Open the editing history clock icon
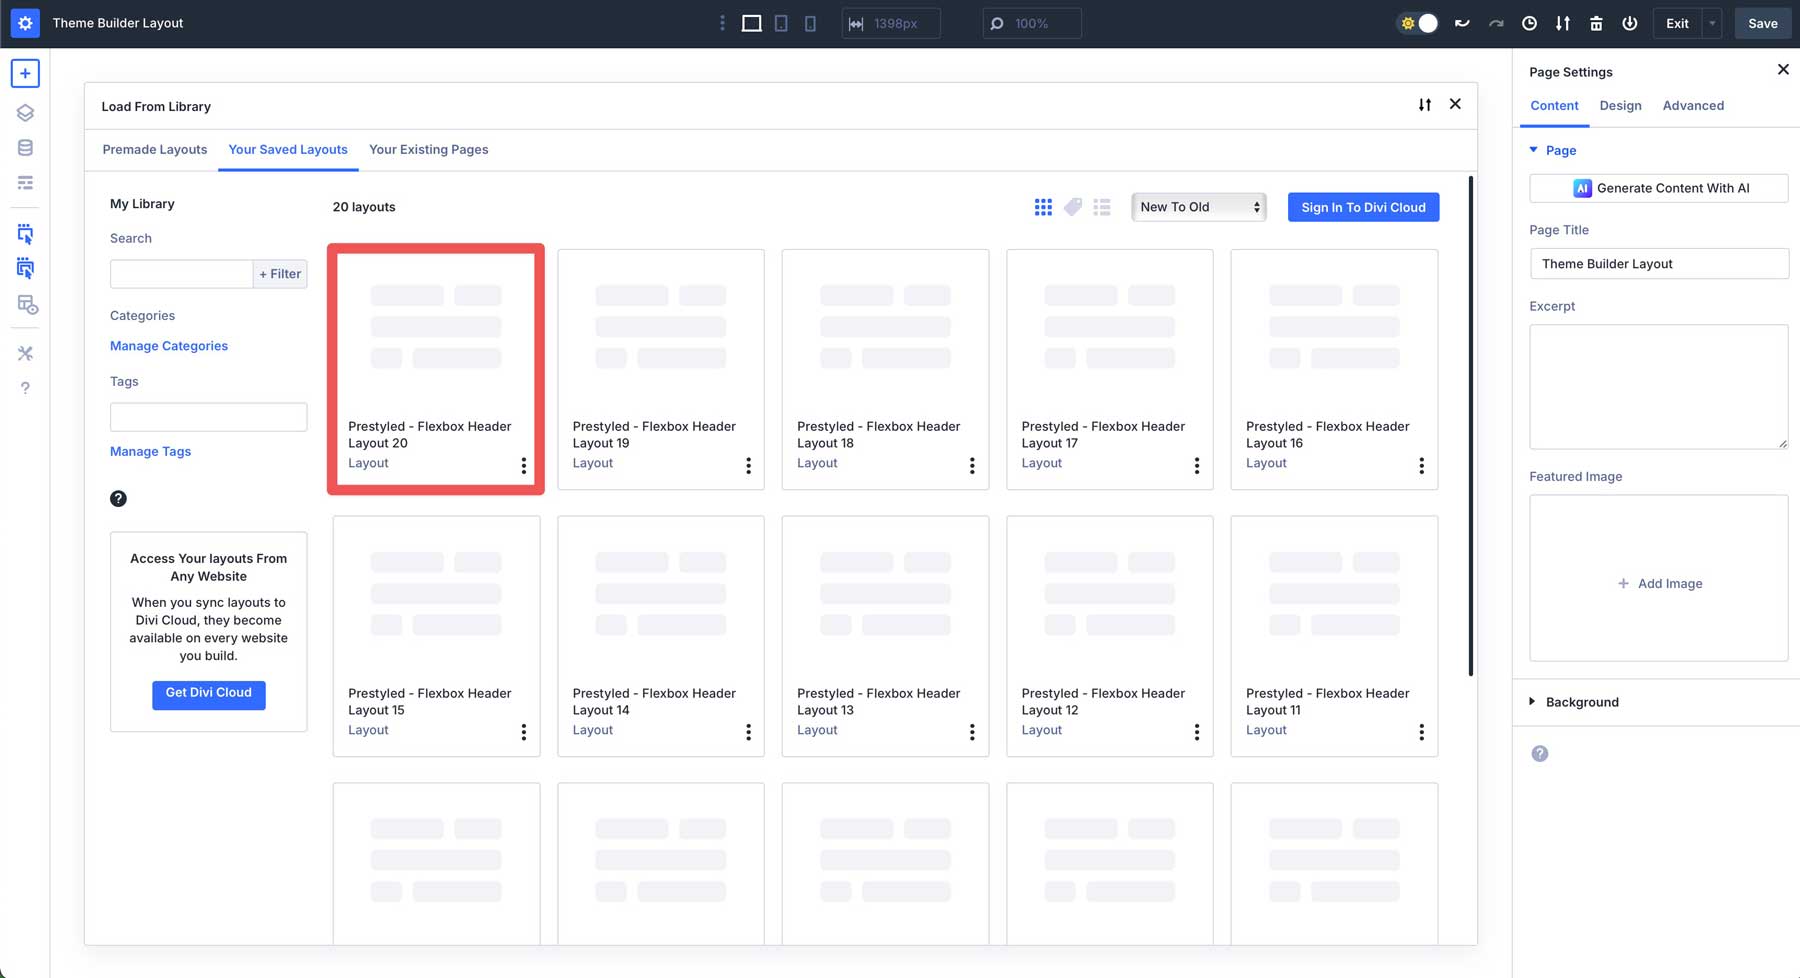This screenshot has width=1800, height=978. [1529, 22]
